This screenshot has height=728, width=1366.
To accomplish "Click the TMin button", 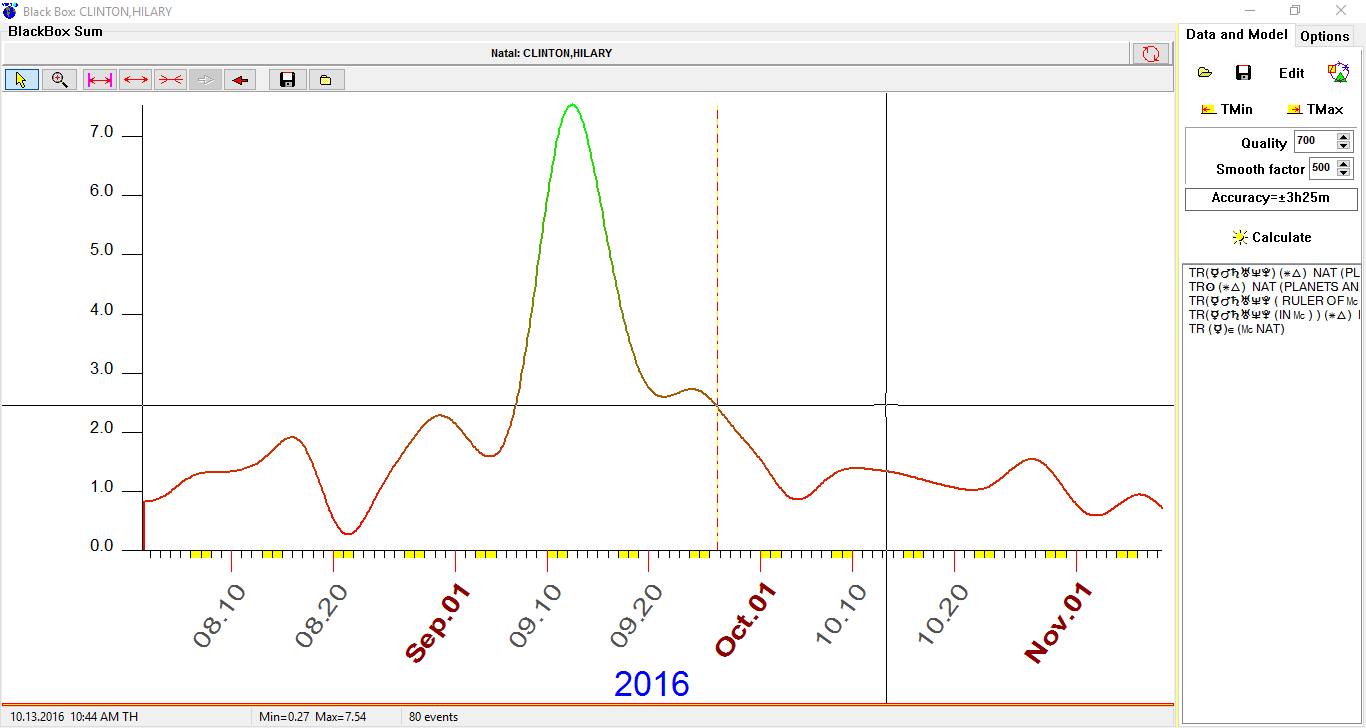I will tap(1227, 109).
